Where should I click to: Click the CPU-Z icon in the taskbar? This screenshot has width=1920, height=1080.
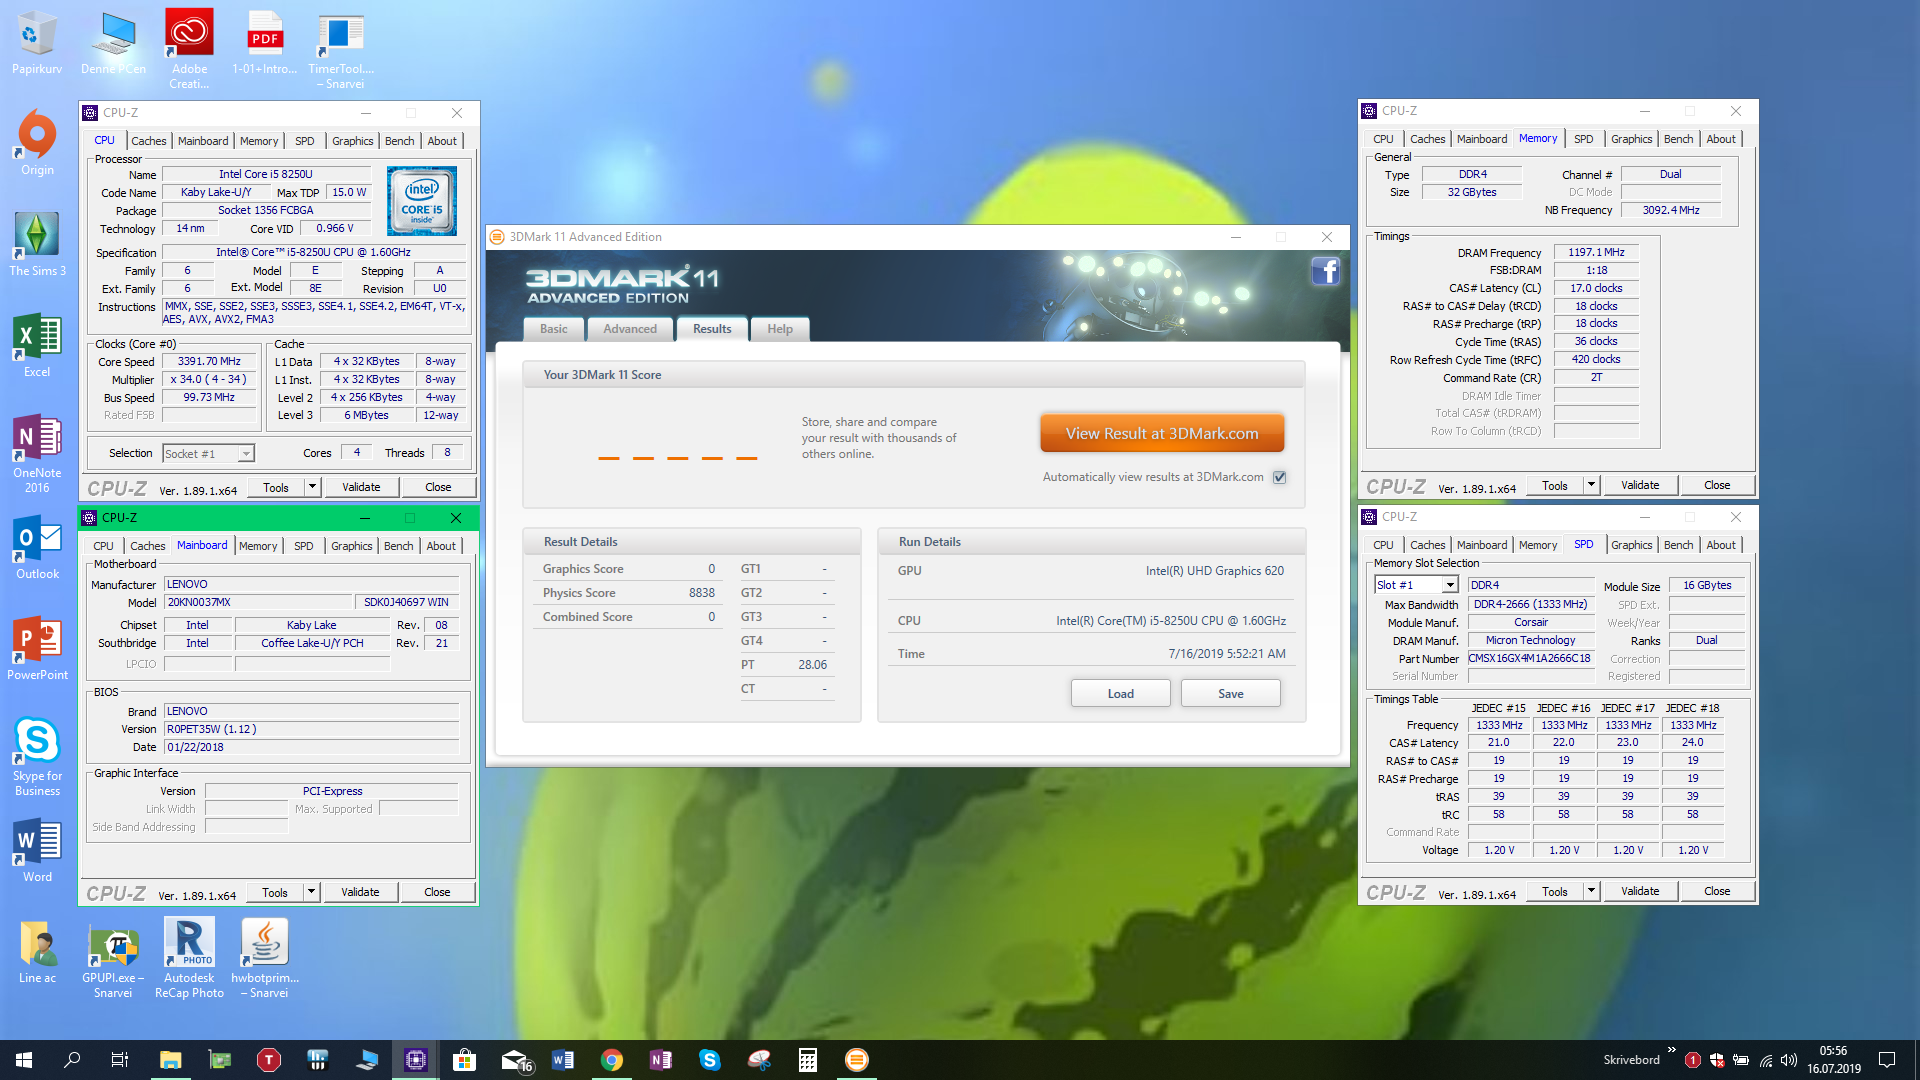(x=415, y=1059)
